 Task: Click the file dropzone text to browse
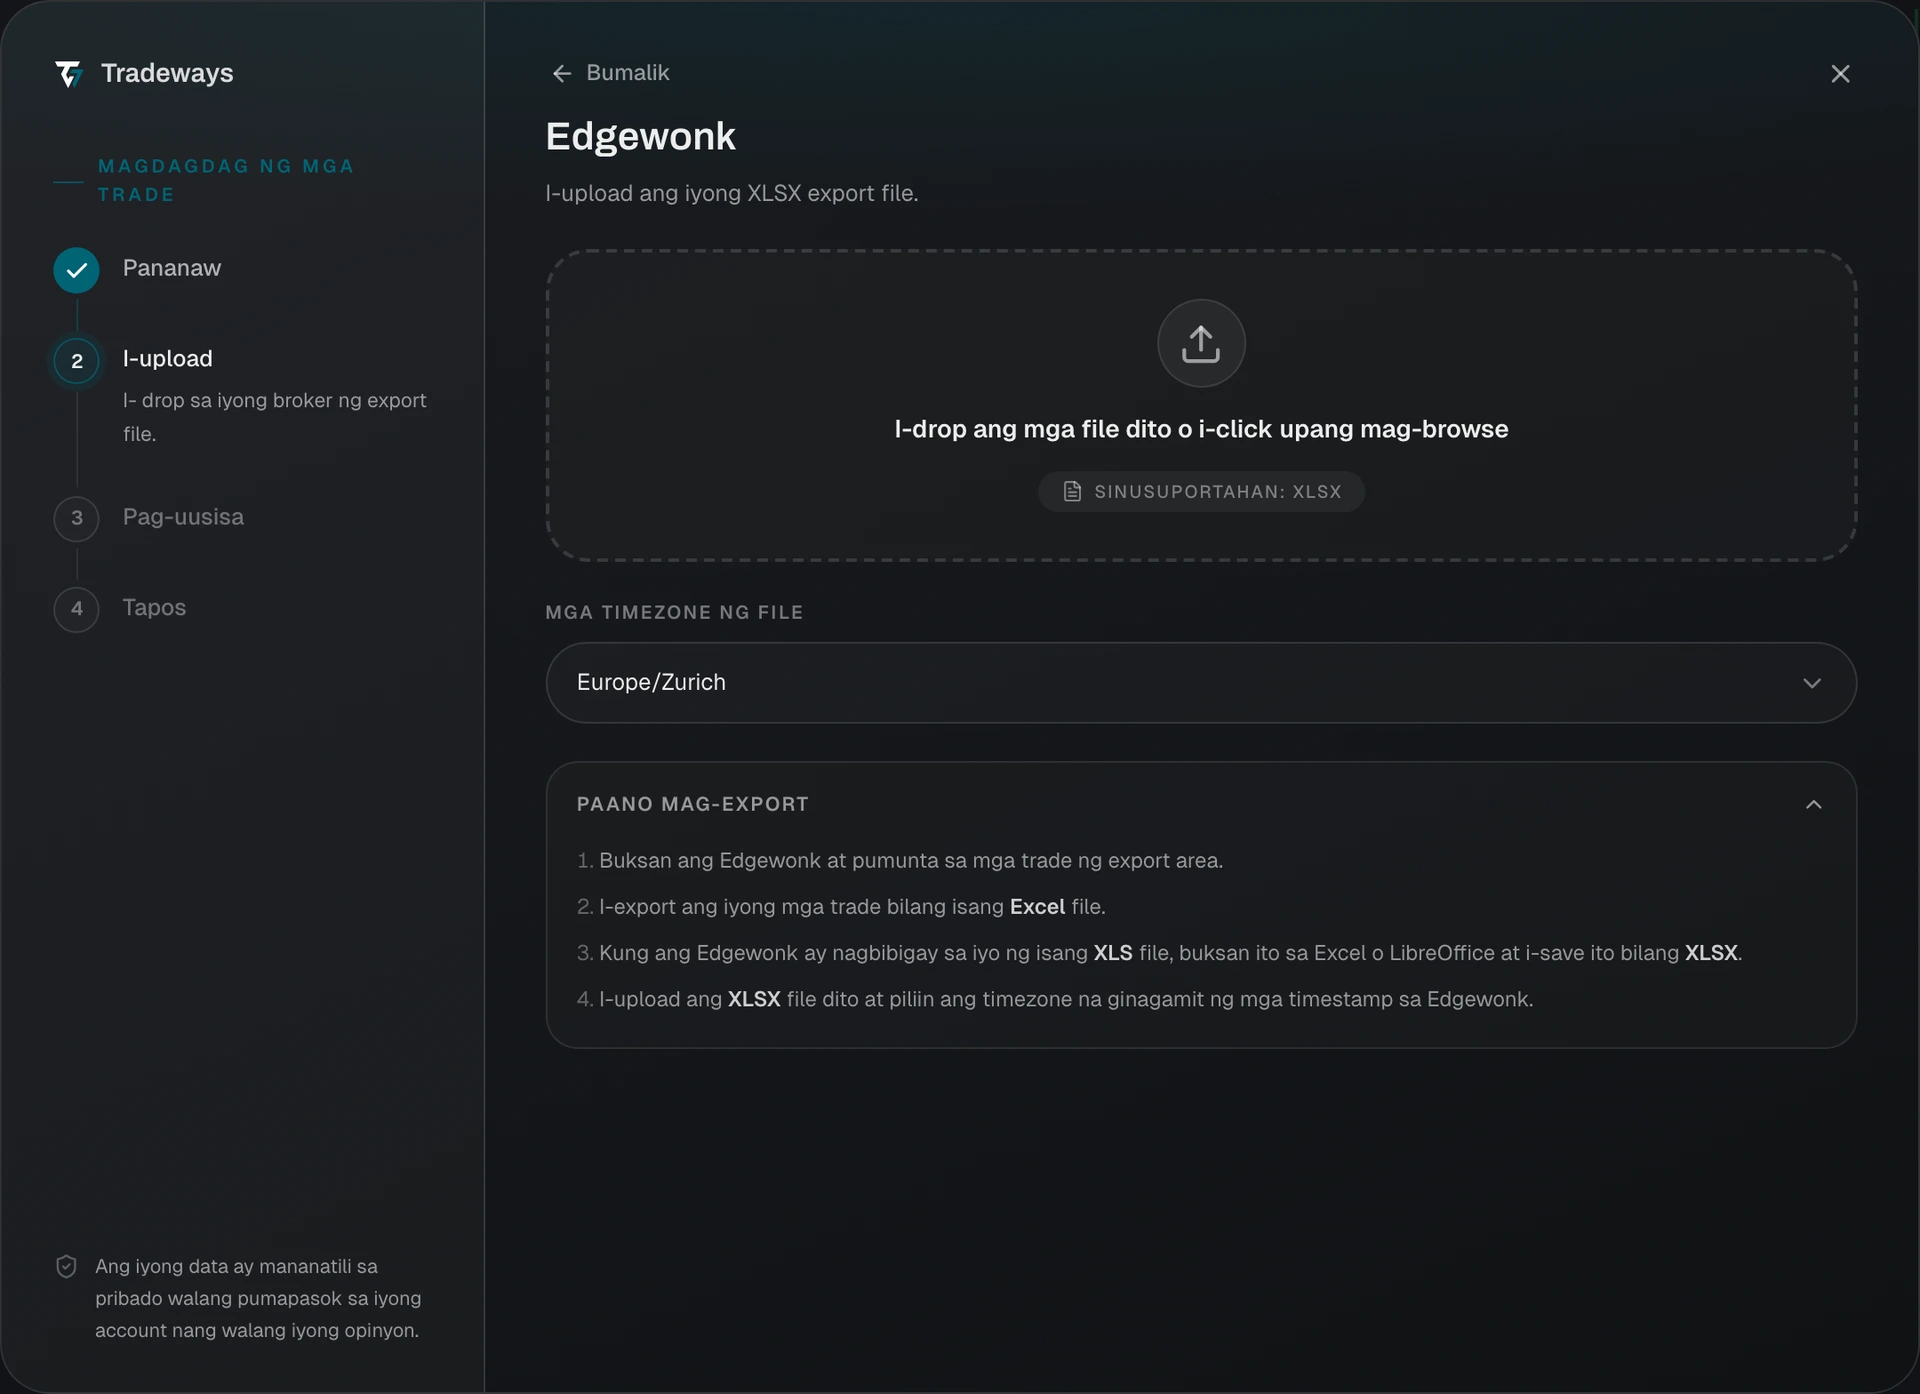click(x=1201, y=429)
